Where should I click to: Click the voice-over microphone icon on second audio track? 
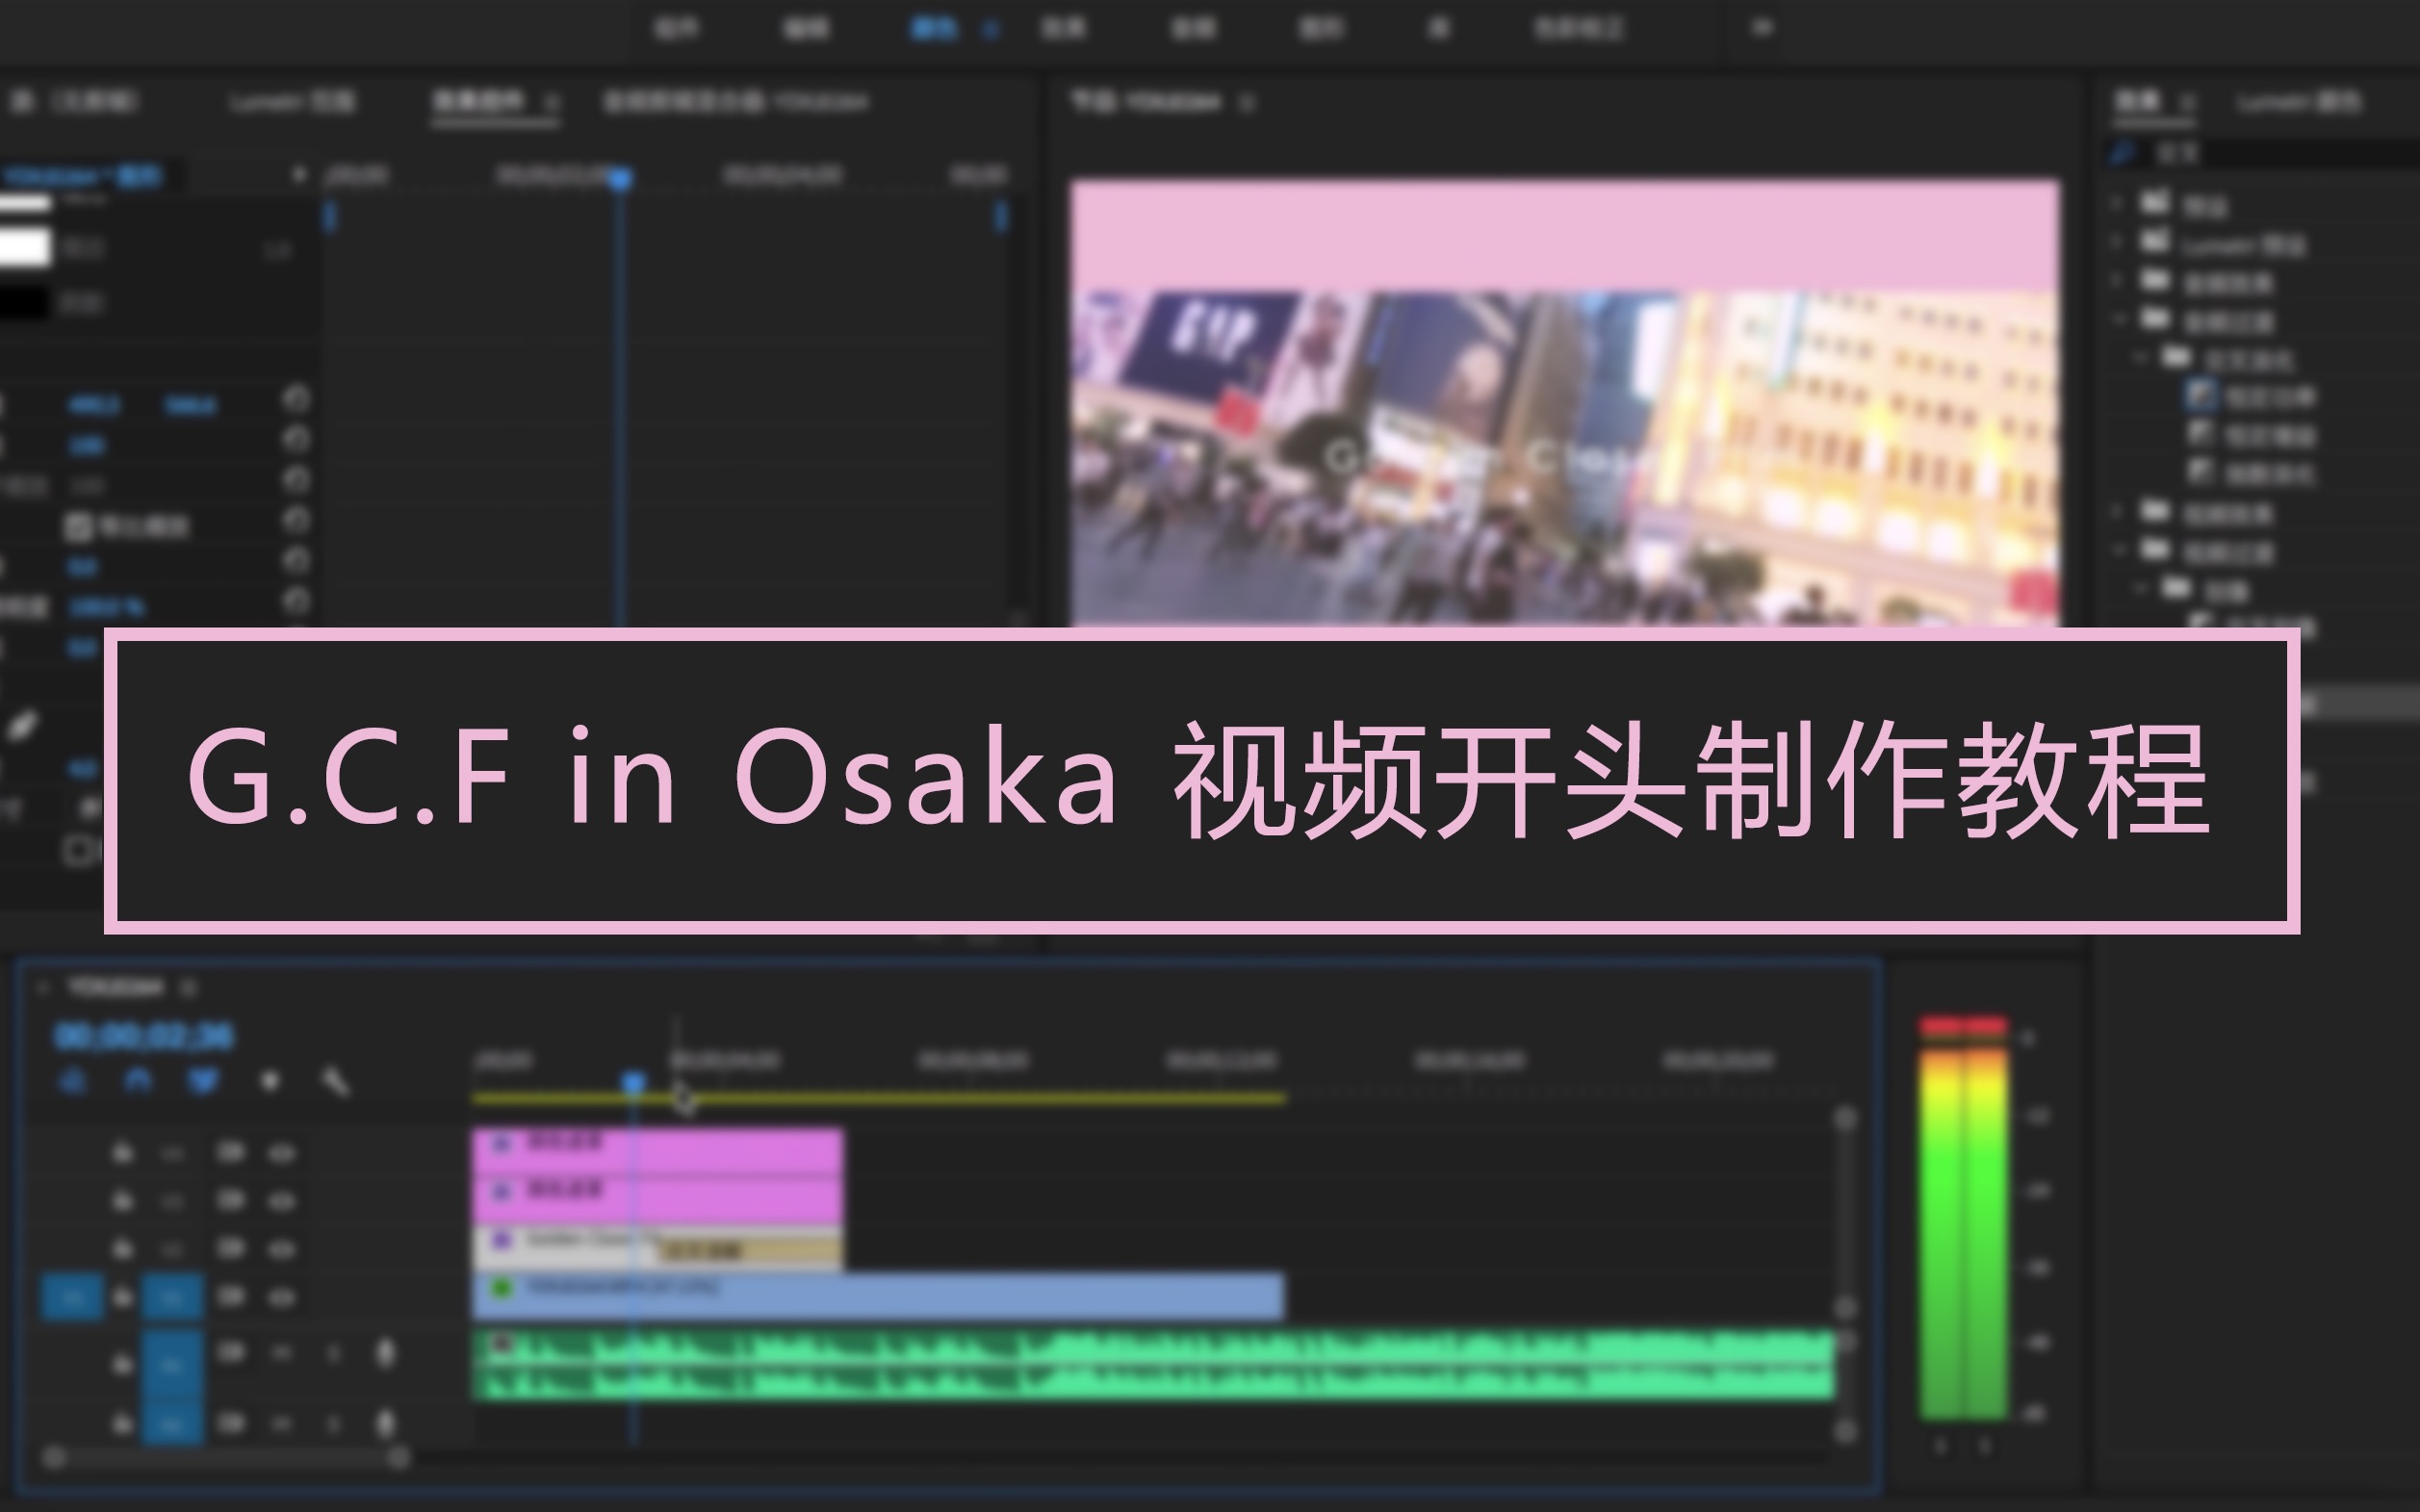pyautogui.click(x=385, y=1423)
